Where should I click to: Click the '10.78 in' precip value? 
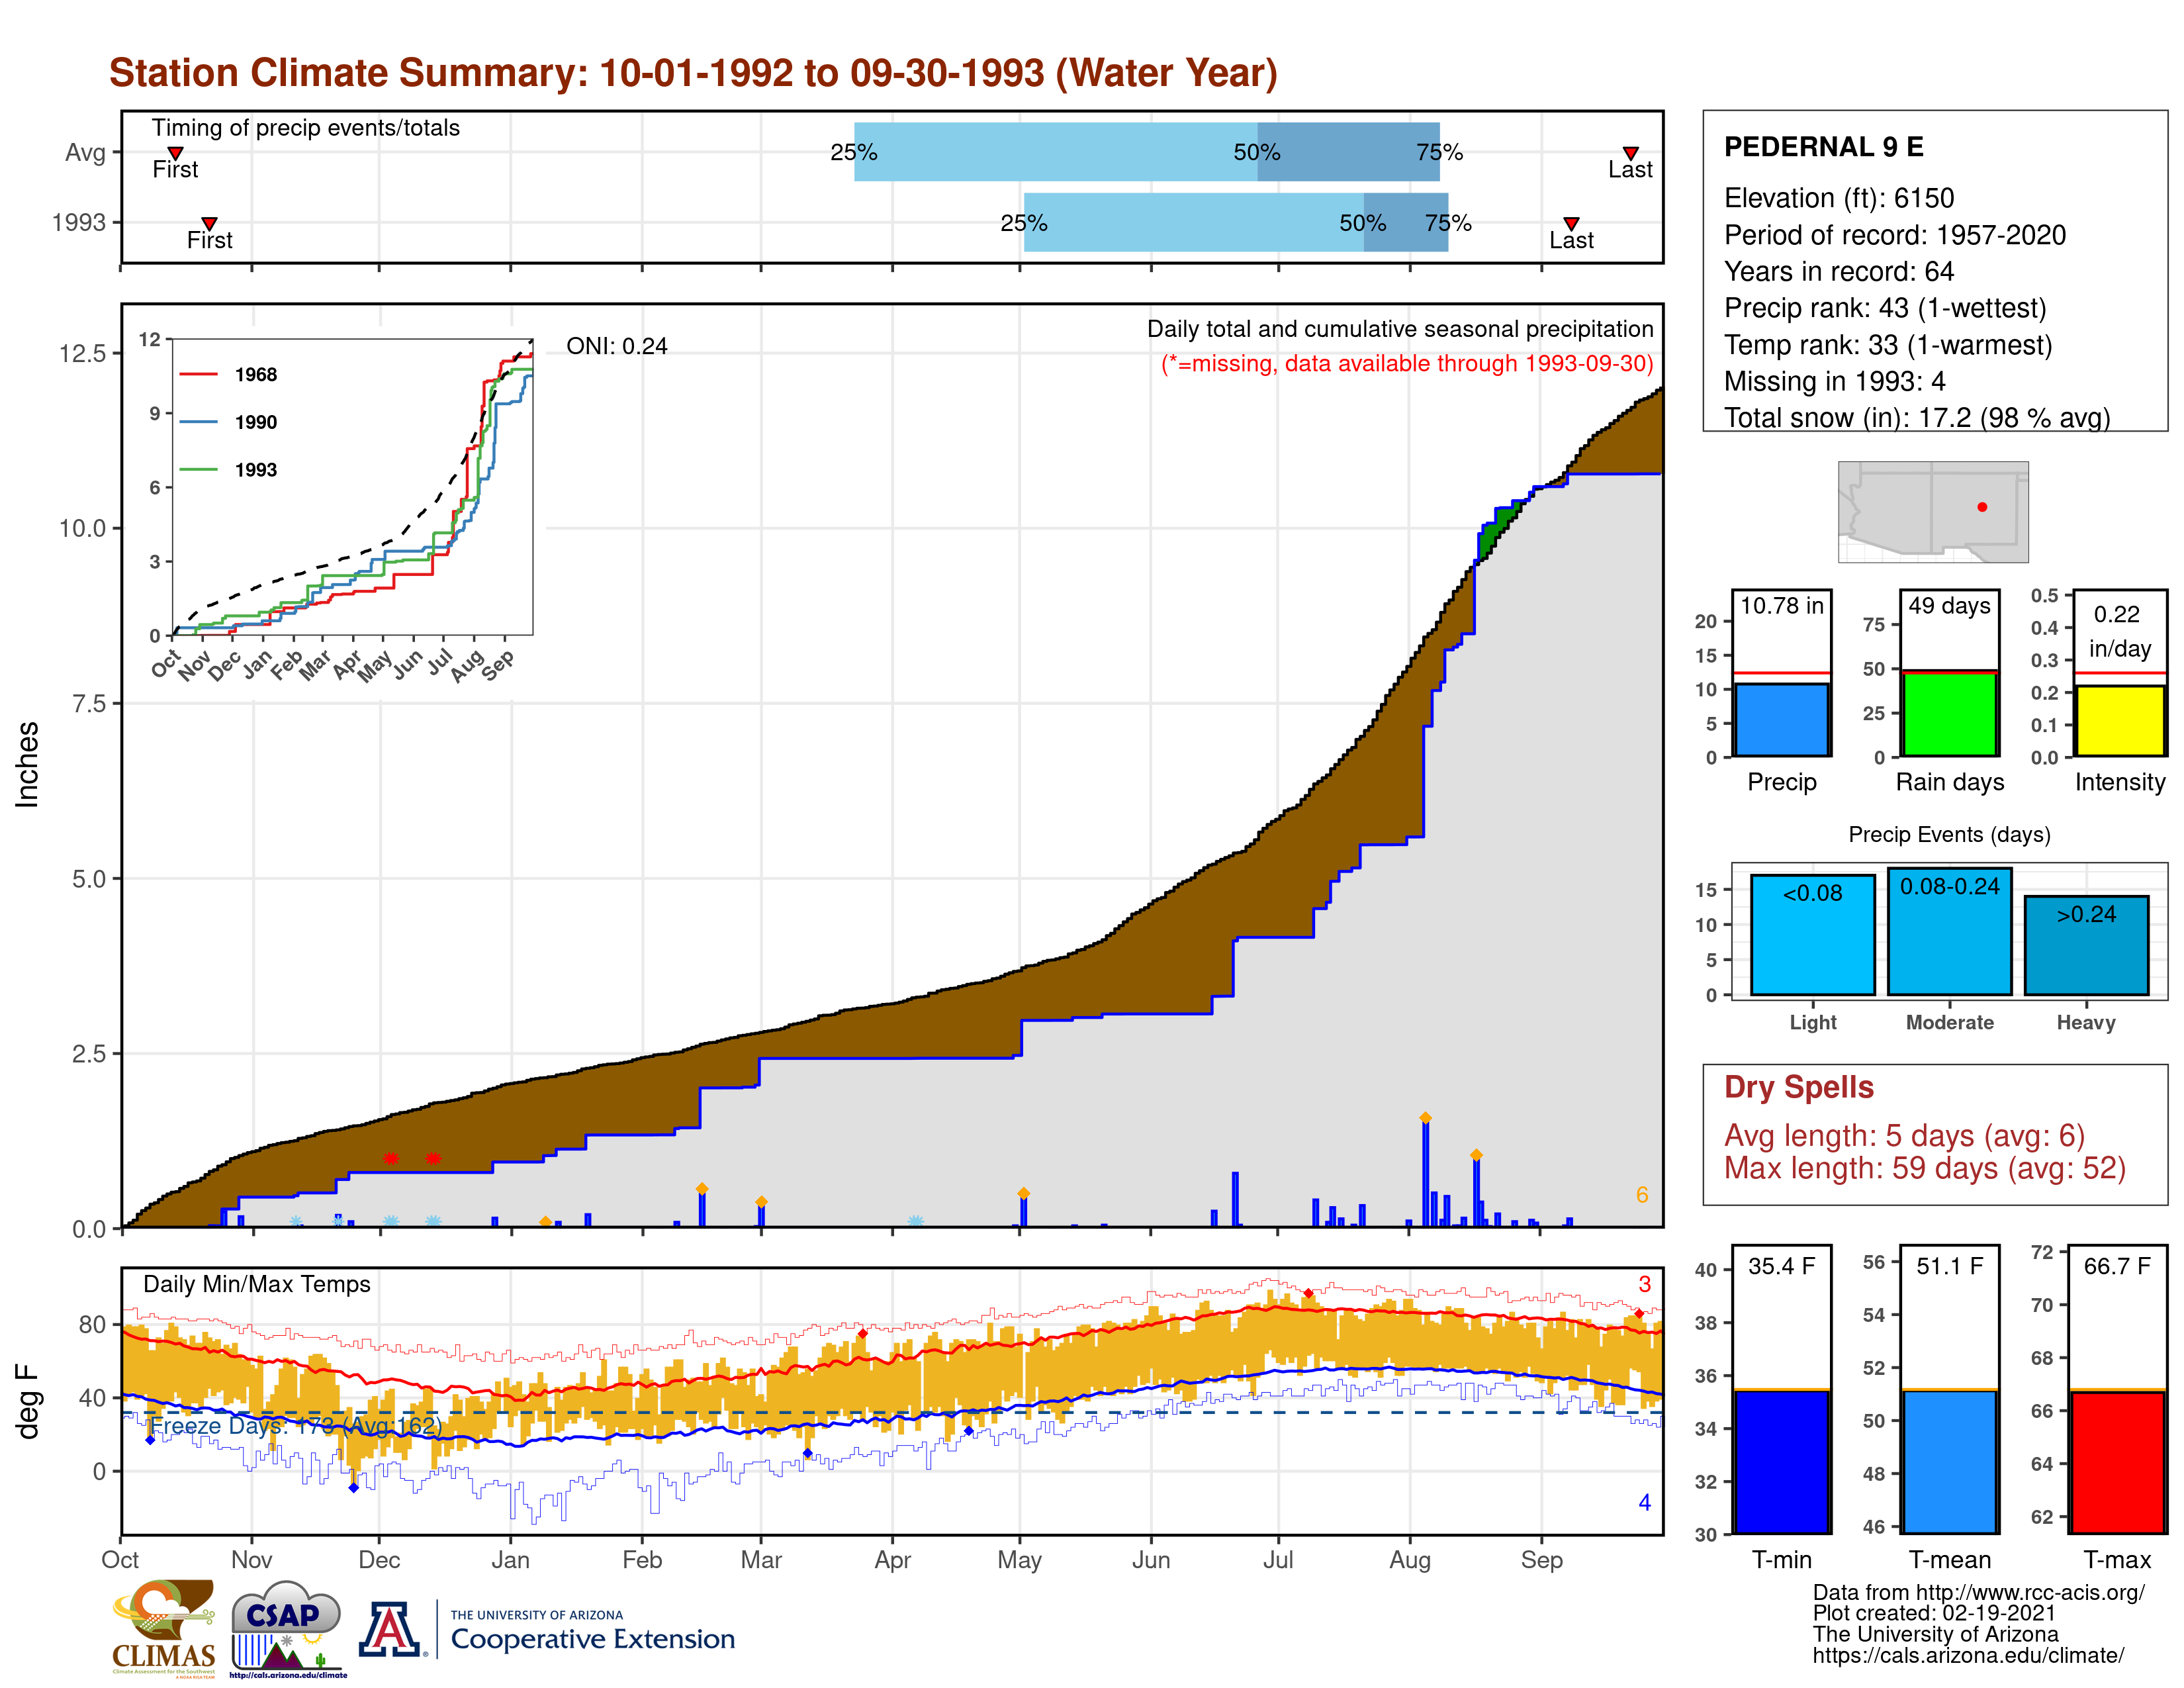1782,606
